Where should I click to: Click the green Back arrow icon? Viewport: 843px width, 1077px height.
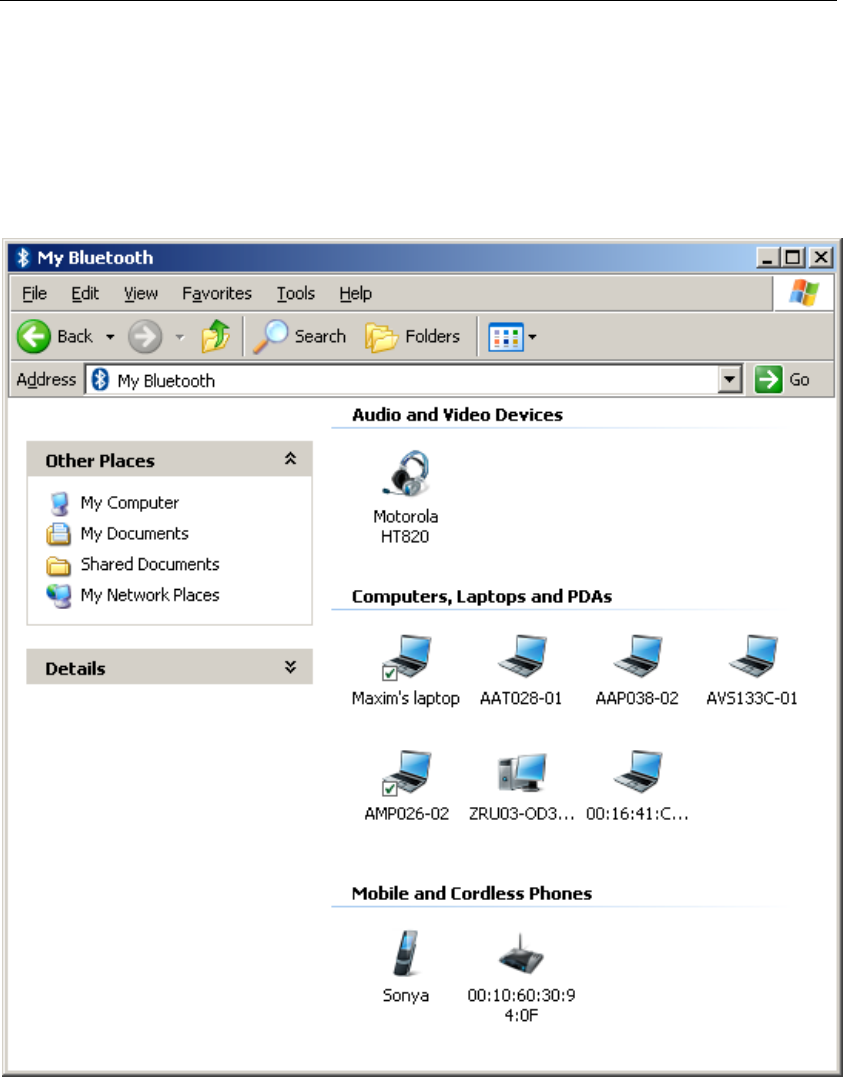34,337
